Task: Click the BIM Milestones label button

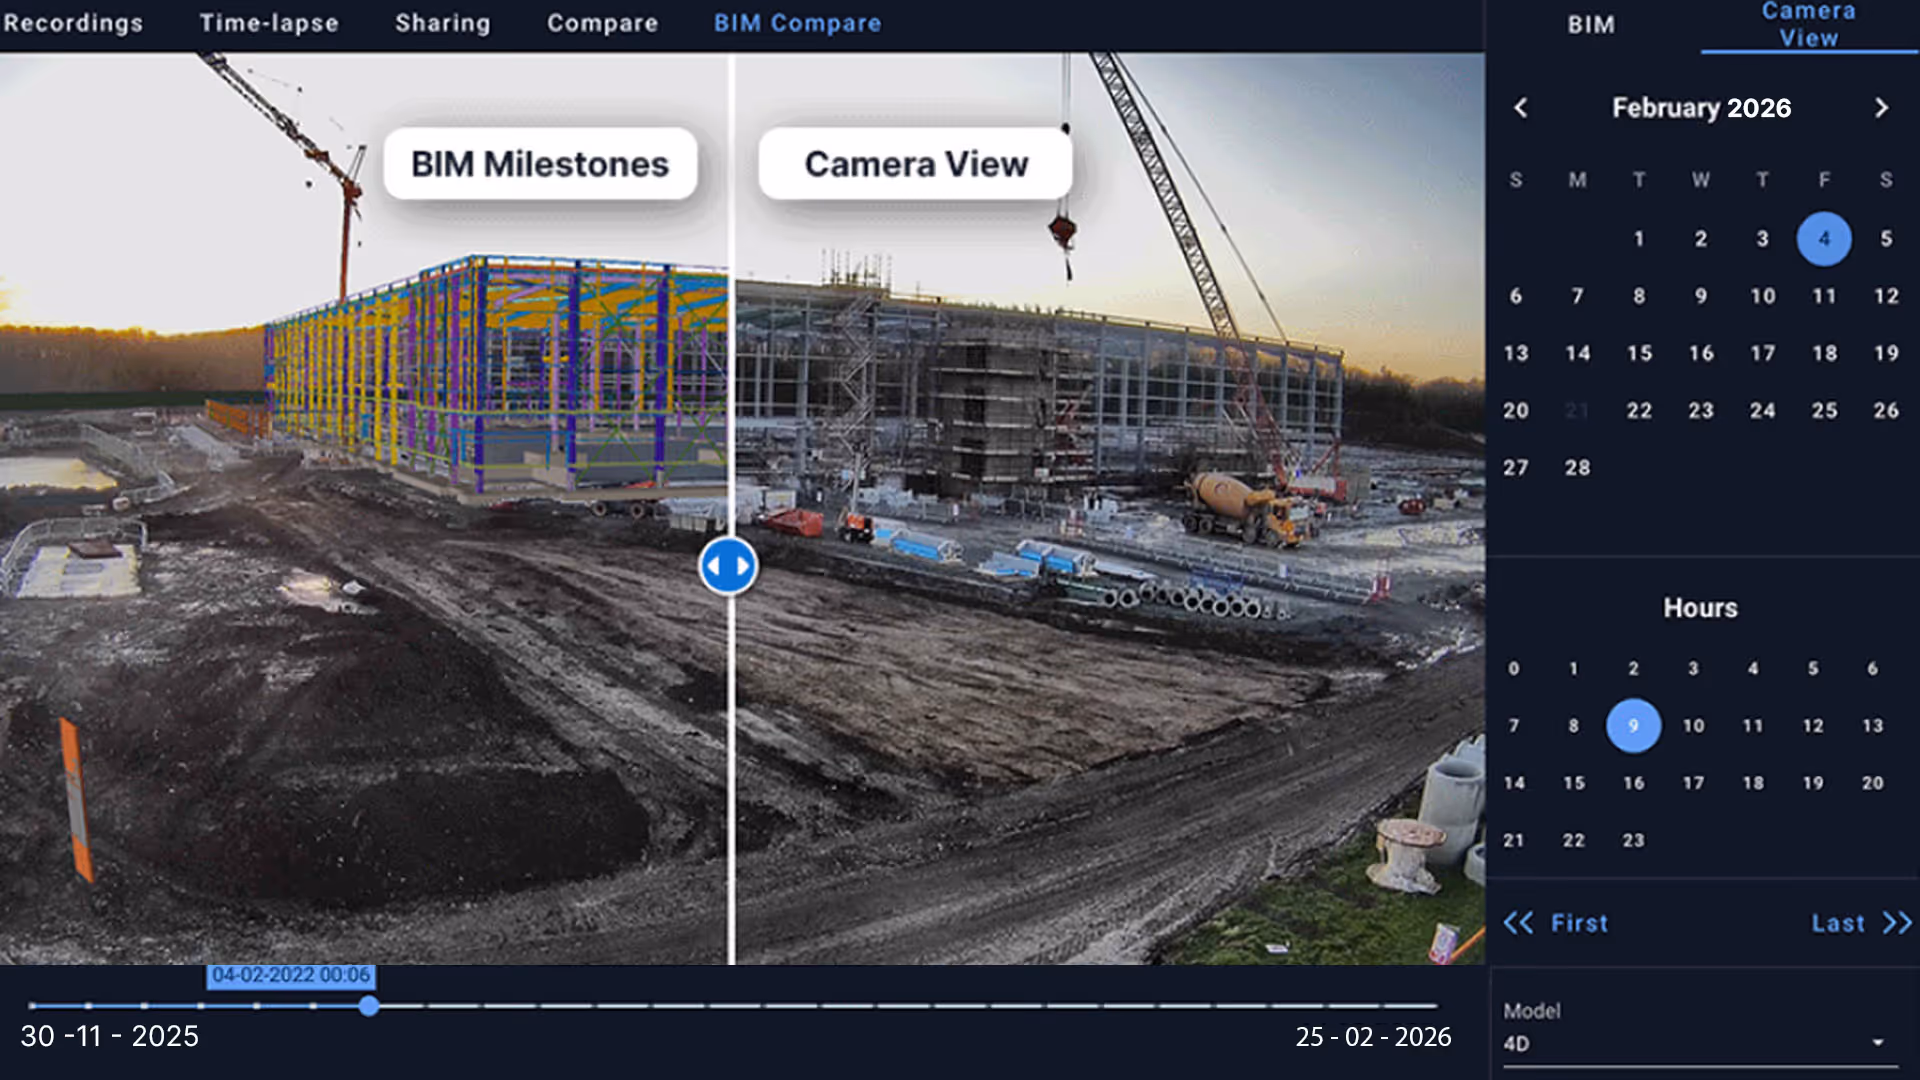Action: [540, 164]
